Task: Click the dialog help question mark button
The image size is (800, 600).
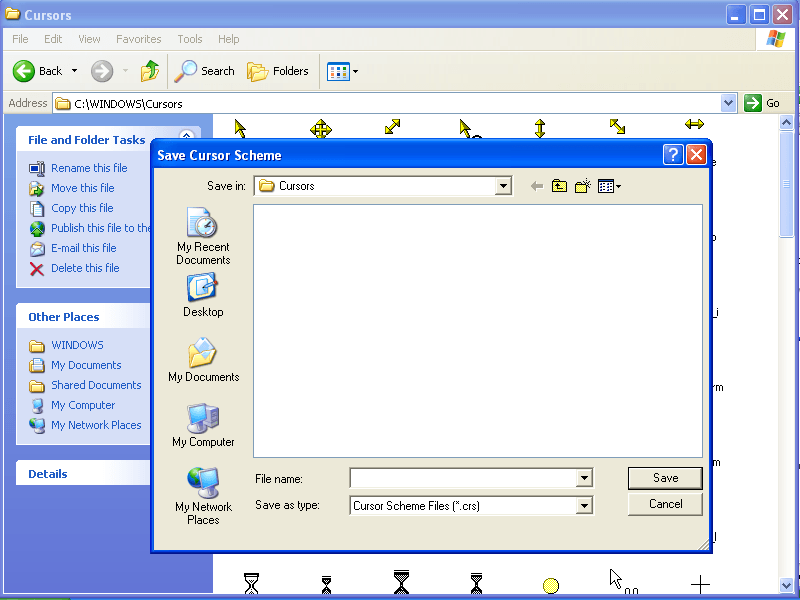Action: click(x=672, y=153)
